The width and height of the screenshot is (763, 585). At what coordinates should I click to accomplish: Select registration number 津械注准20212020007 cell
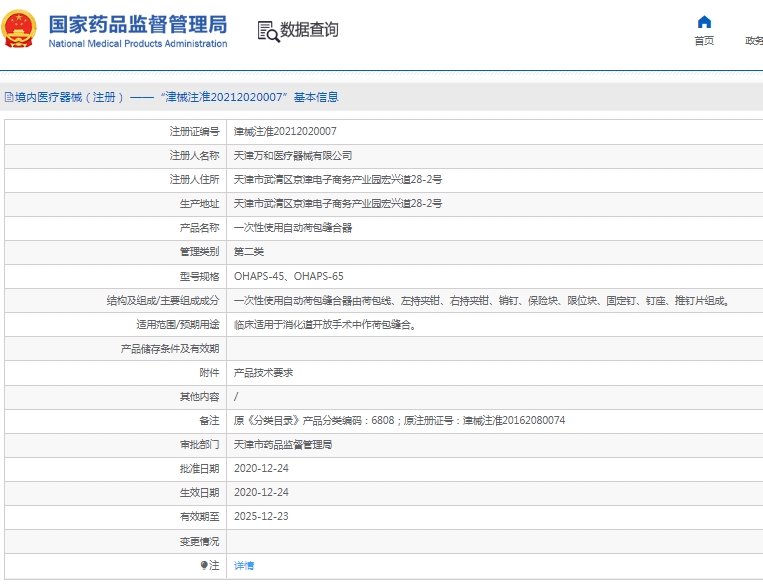[x=285, y=131]
